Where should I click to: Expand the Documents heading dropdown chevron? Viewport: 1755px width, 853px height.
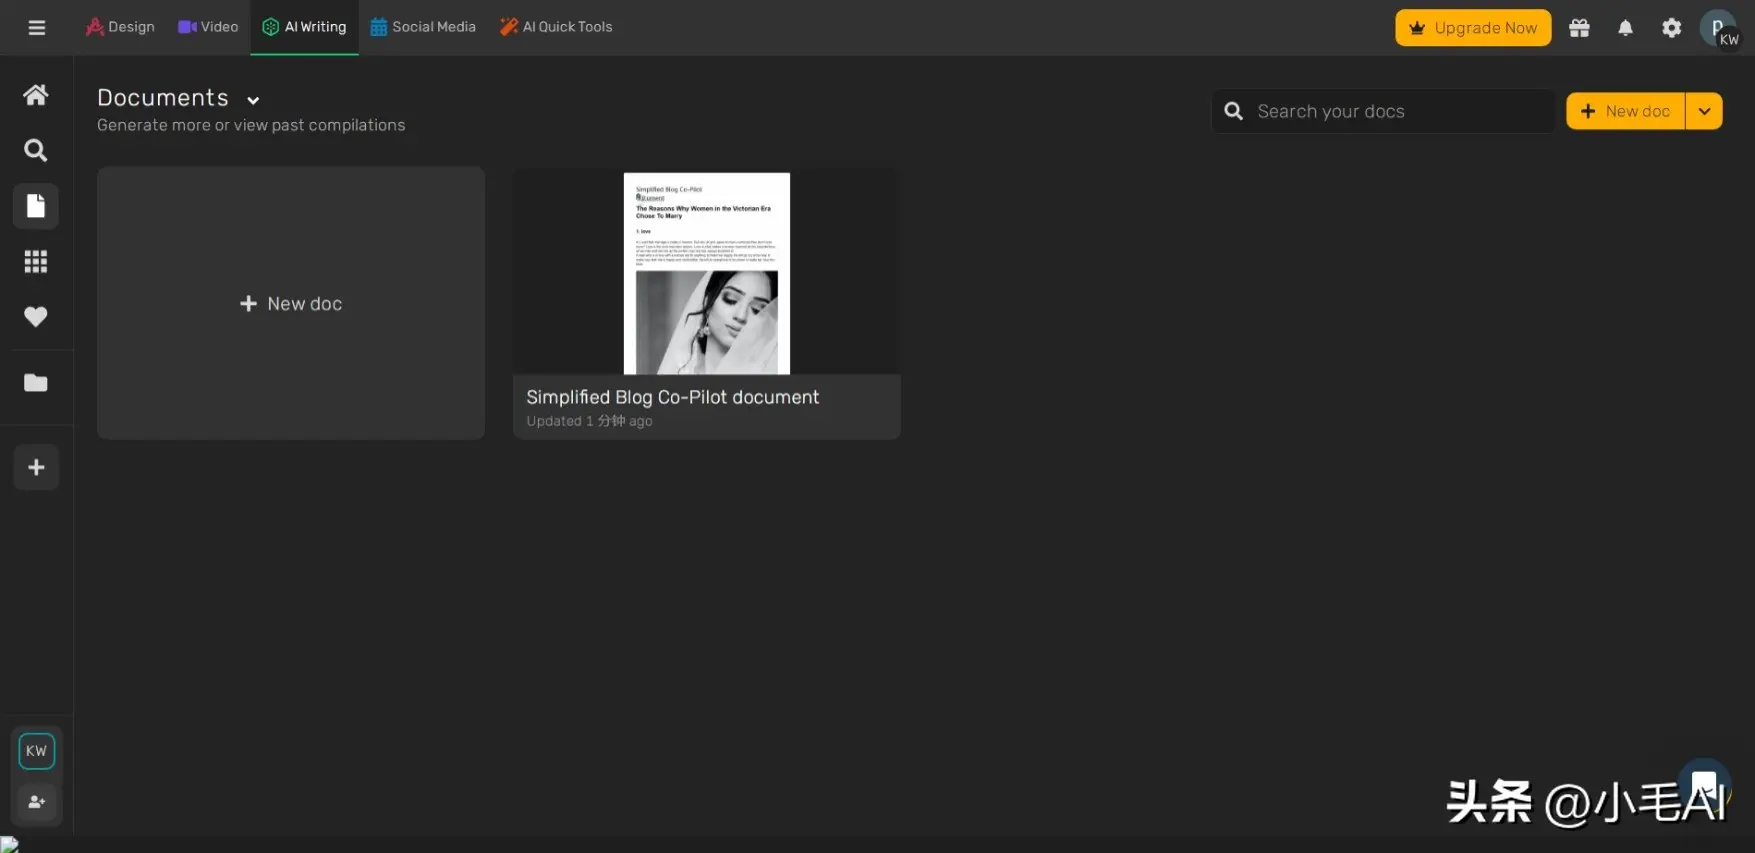point(253,100)
